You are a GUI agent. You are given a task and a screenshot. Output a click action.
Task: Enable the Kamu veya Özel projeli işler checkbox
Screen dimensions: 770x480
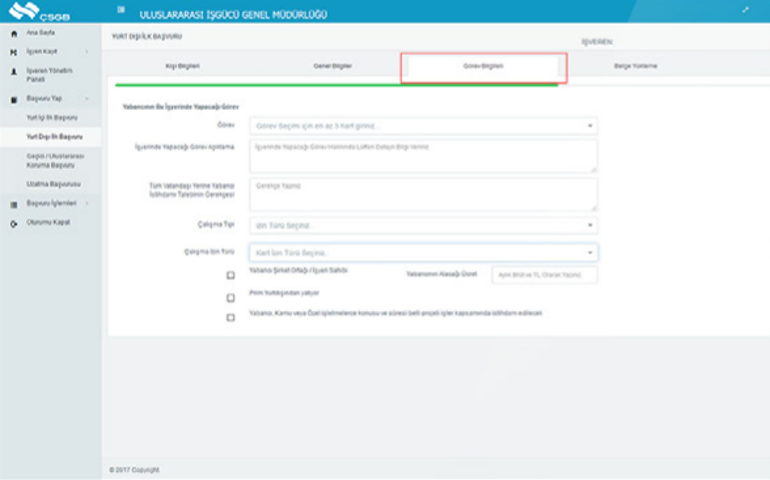231,317
